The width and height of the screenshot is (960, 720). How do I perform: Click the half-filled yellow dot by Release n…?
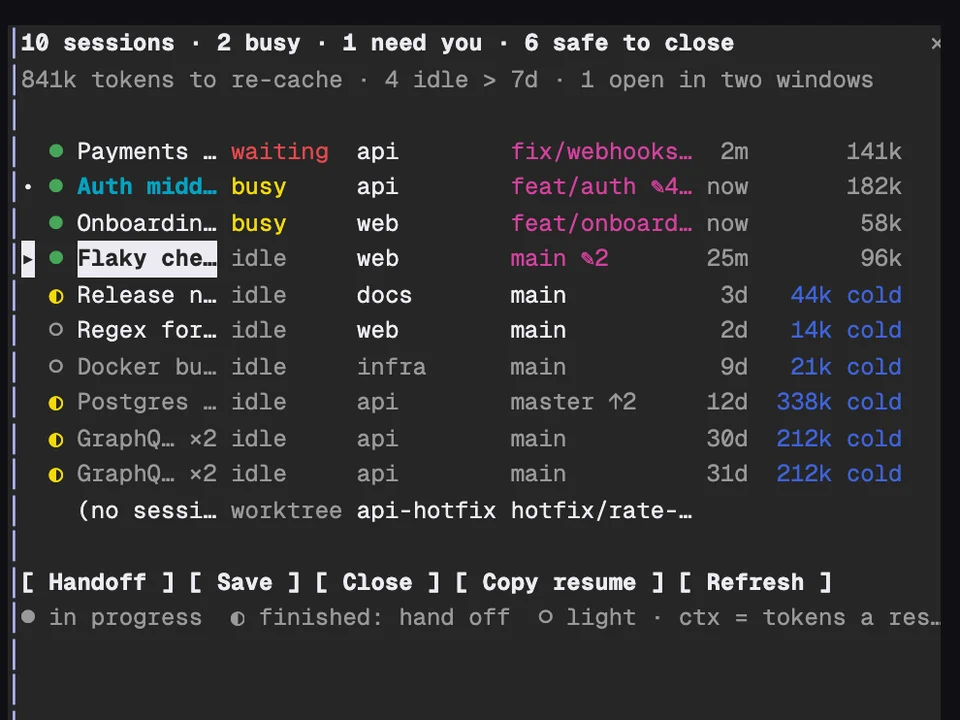coord(56,296)
